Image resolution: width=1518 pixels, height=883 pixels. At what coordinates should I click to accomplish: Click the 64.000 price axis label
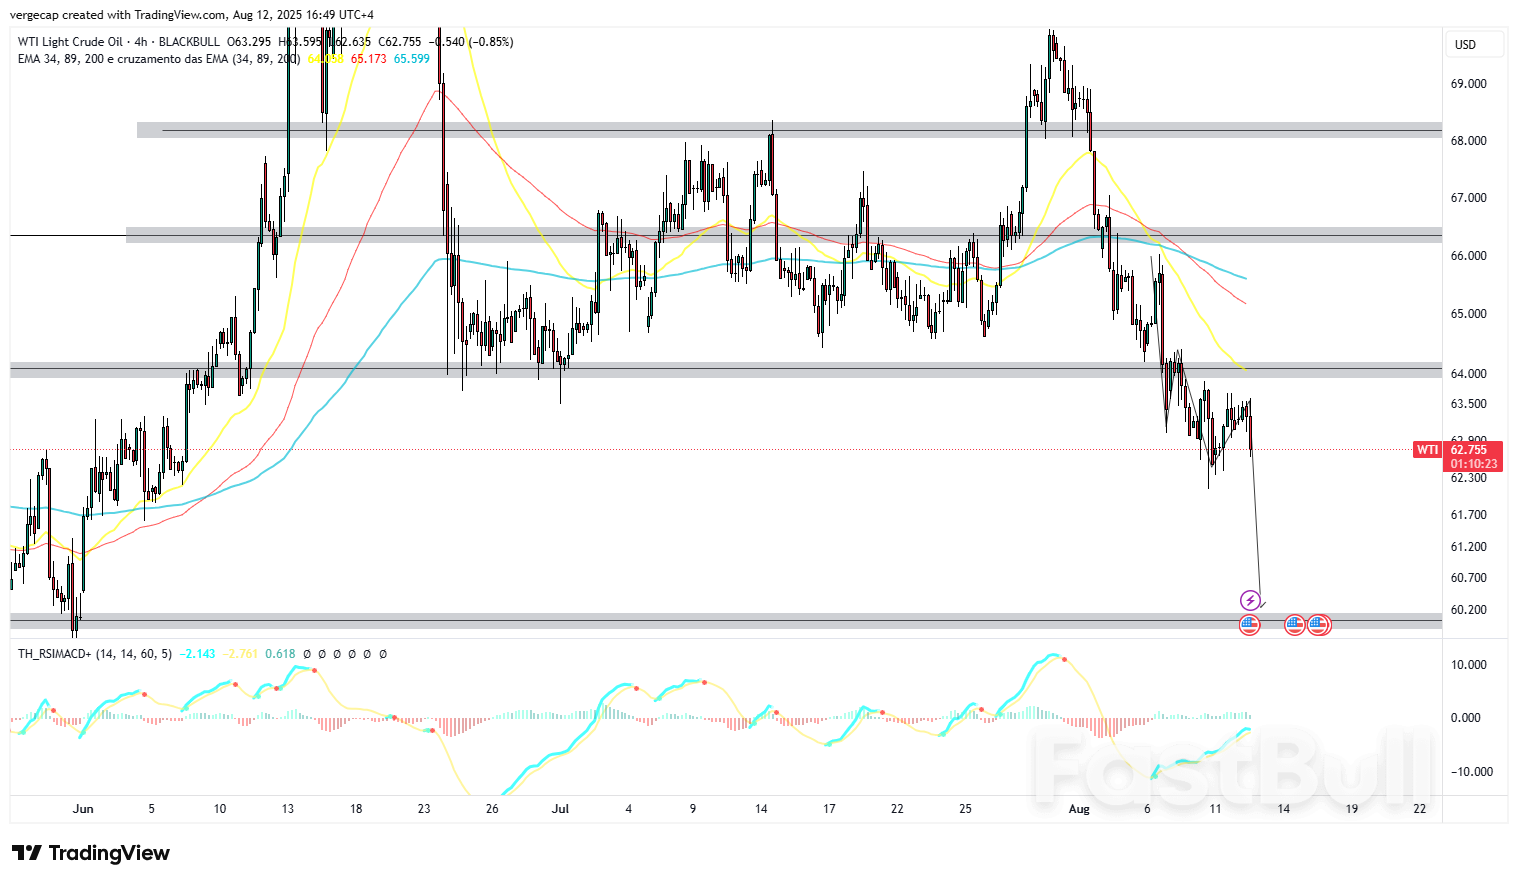pos(1468,374)
